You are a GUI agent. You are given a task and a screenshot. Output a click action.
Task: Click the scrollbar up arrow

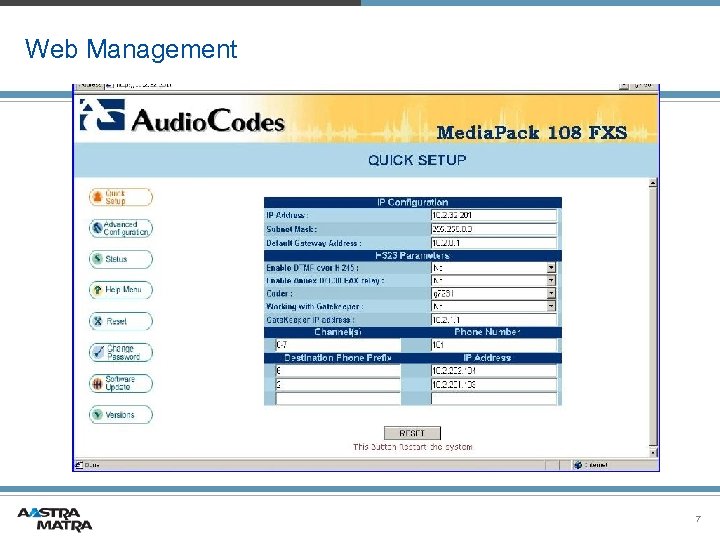point(653,183)
